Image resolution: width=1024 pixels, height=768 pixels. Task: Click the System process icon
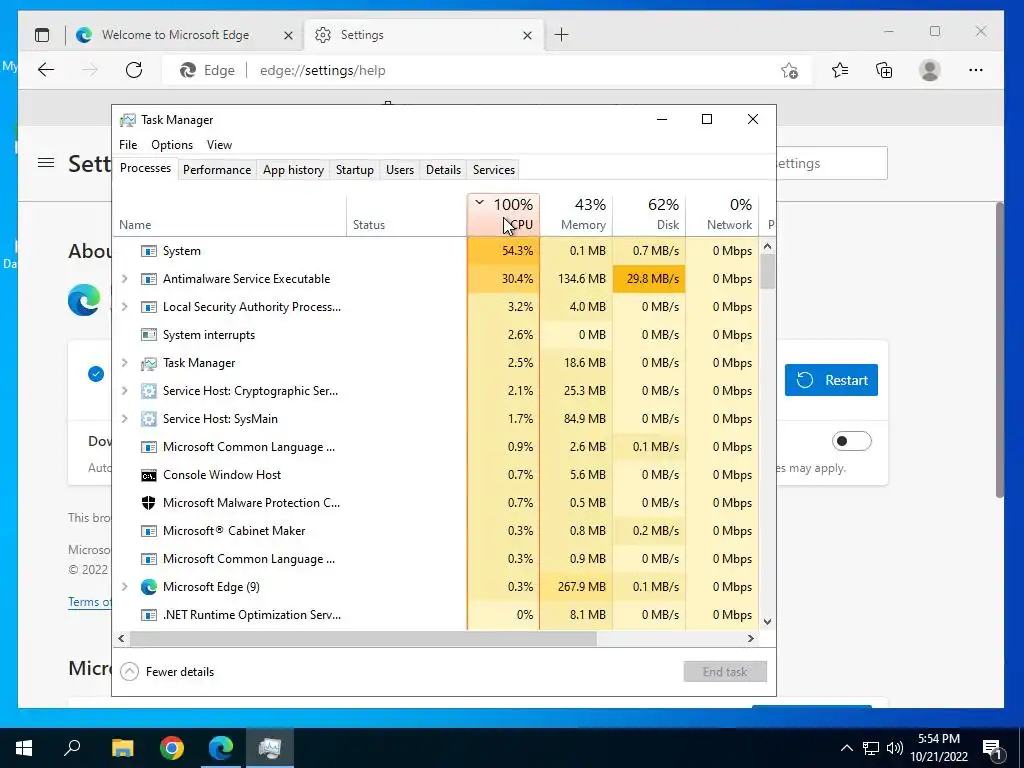click(x=149, y=251)
